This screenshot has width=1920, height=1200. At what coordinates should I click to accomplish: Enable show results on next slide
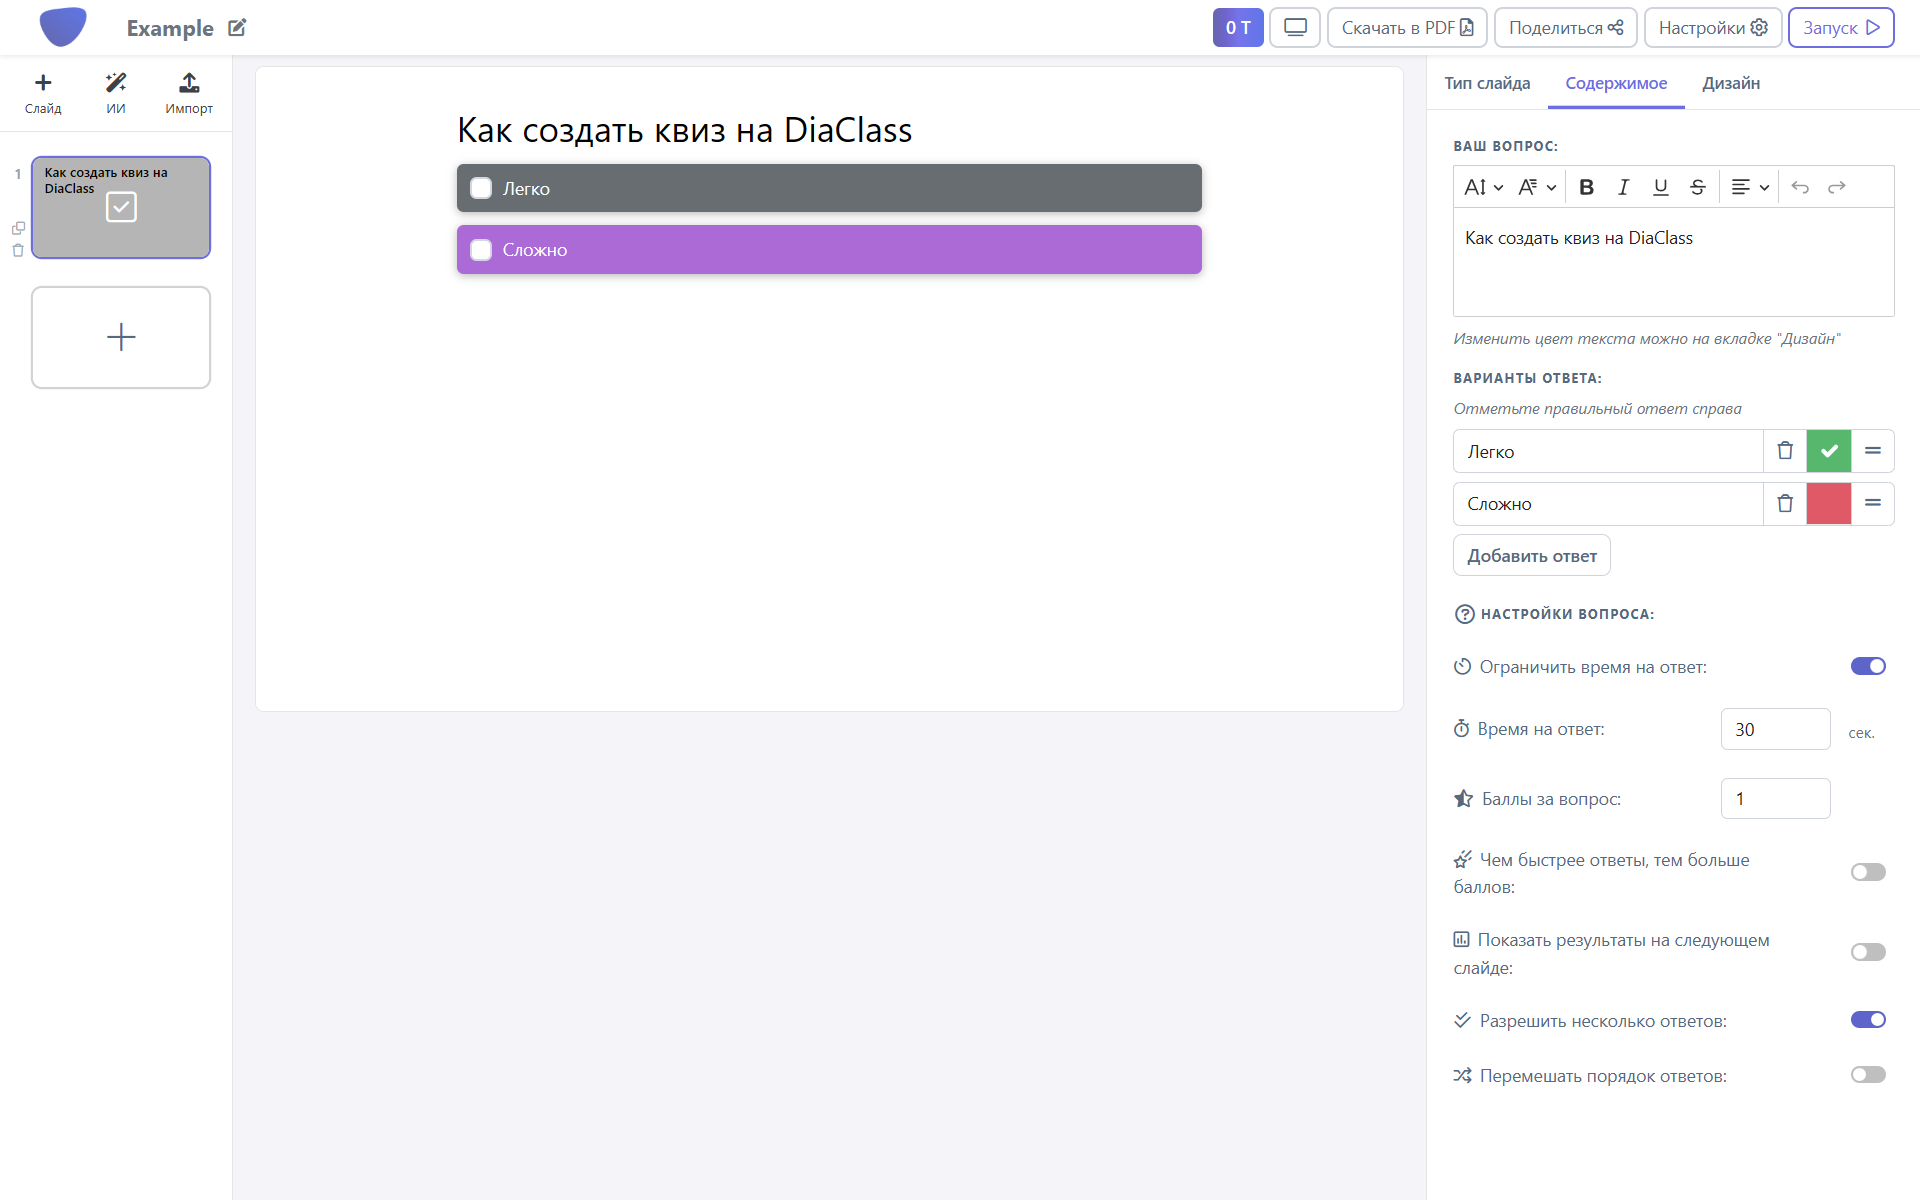click(x=1868, y=952)
